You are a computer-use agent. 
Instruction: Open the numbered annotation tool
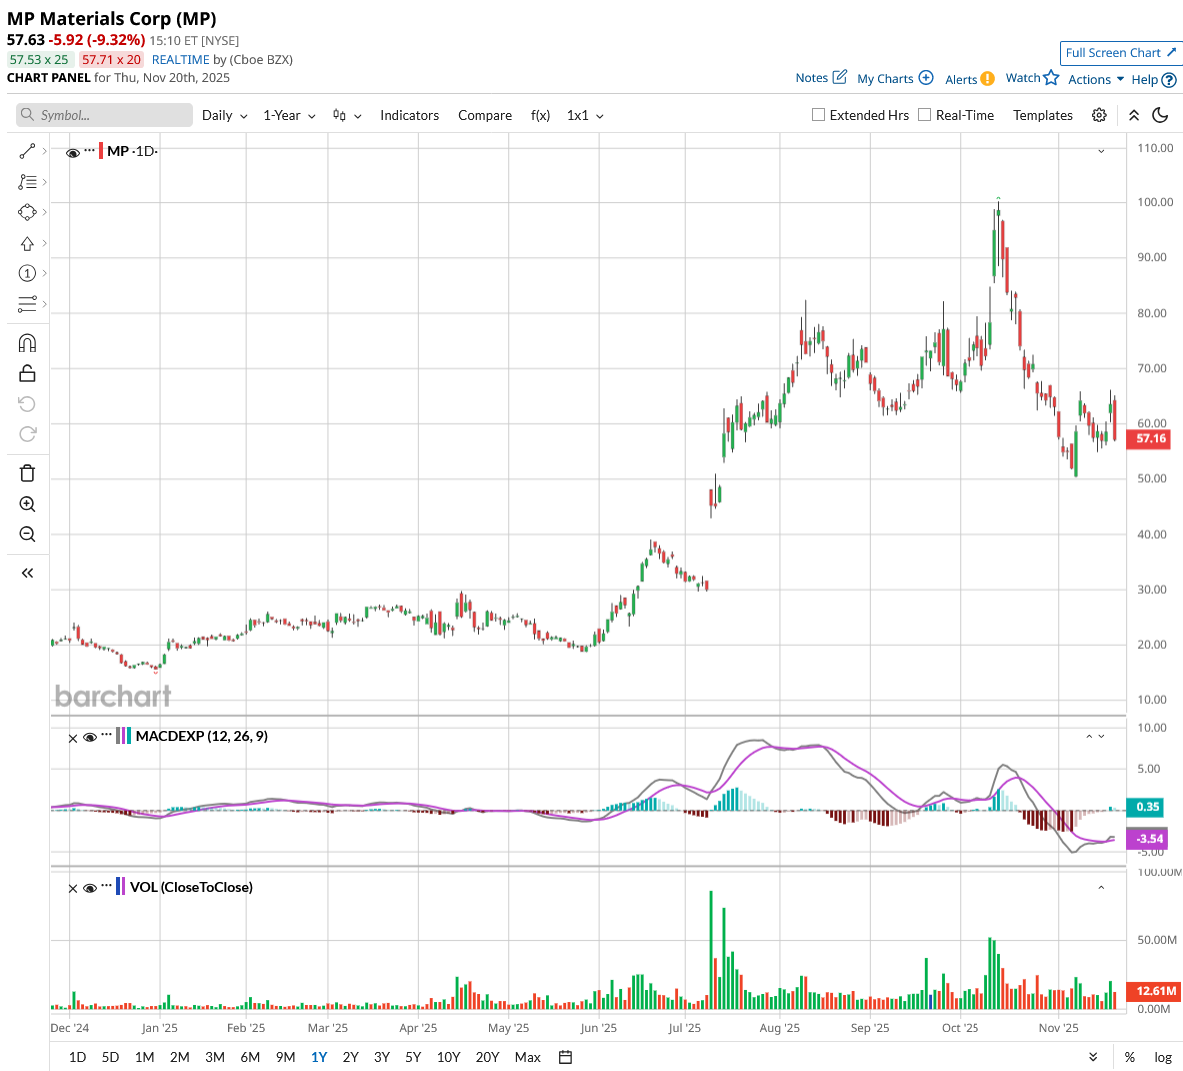(x=27, y=273)
